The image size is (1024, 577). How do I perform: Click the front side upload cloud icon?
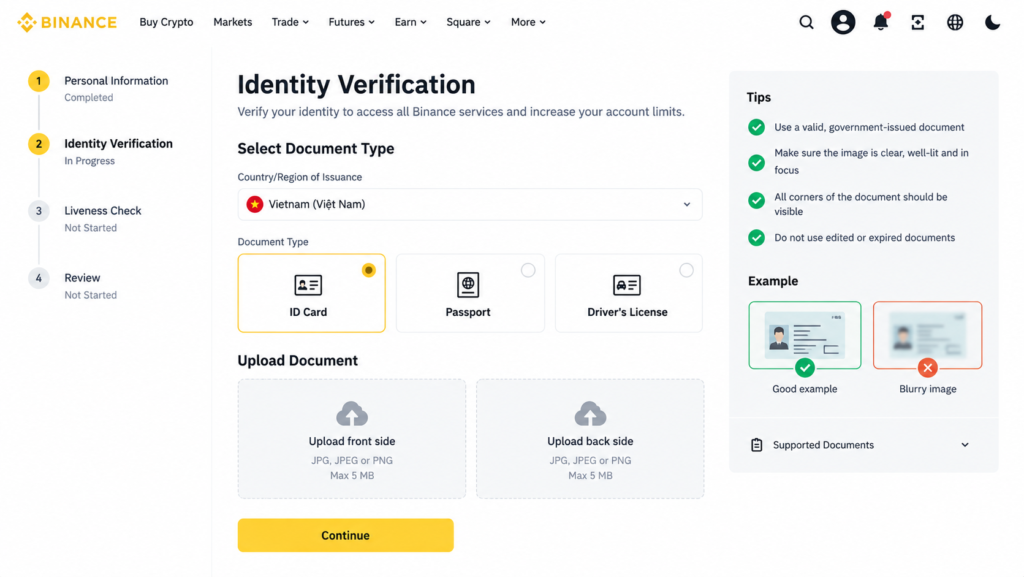pyautogui.click(x=352, y=414)
